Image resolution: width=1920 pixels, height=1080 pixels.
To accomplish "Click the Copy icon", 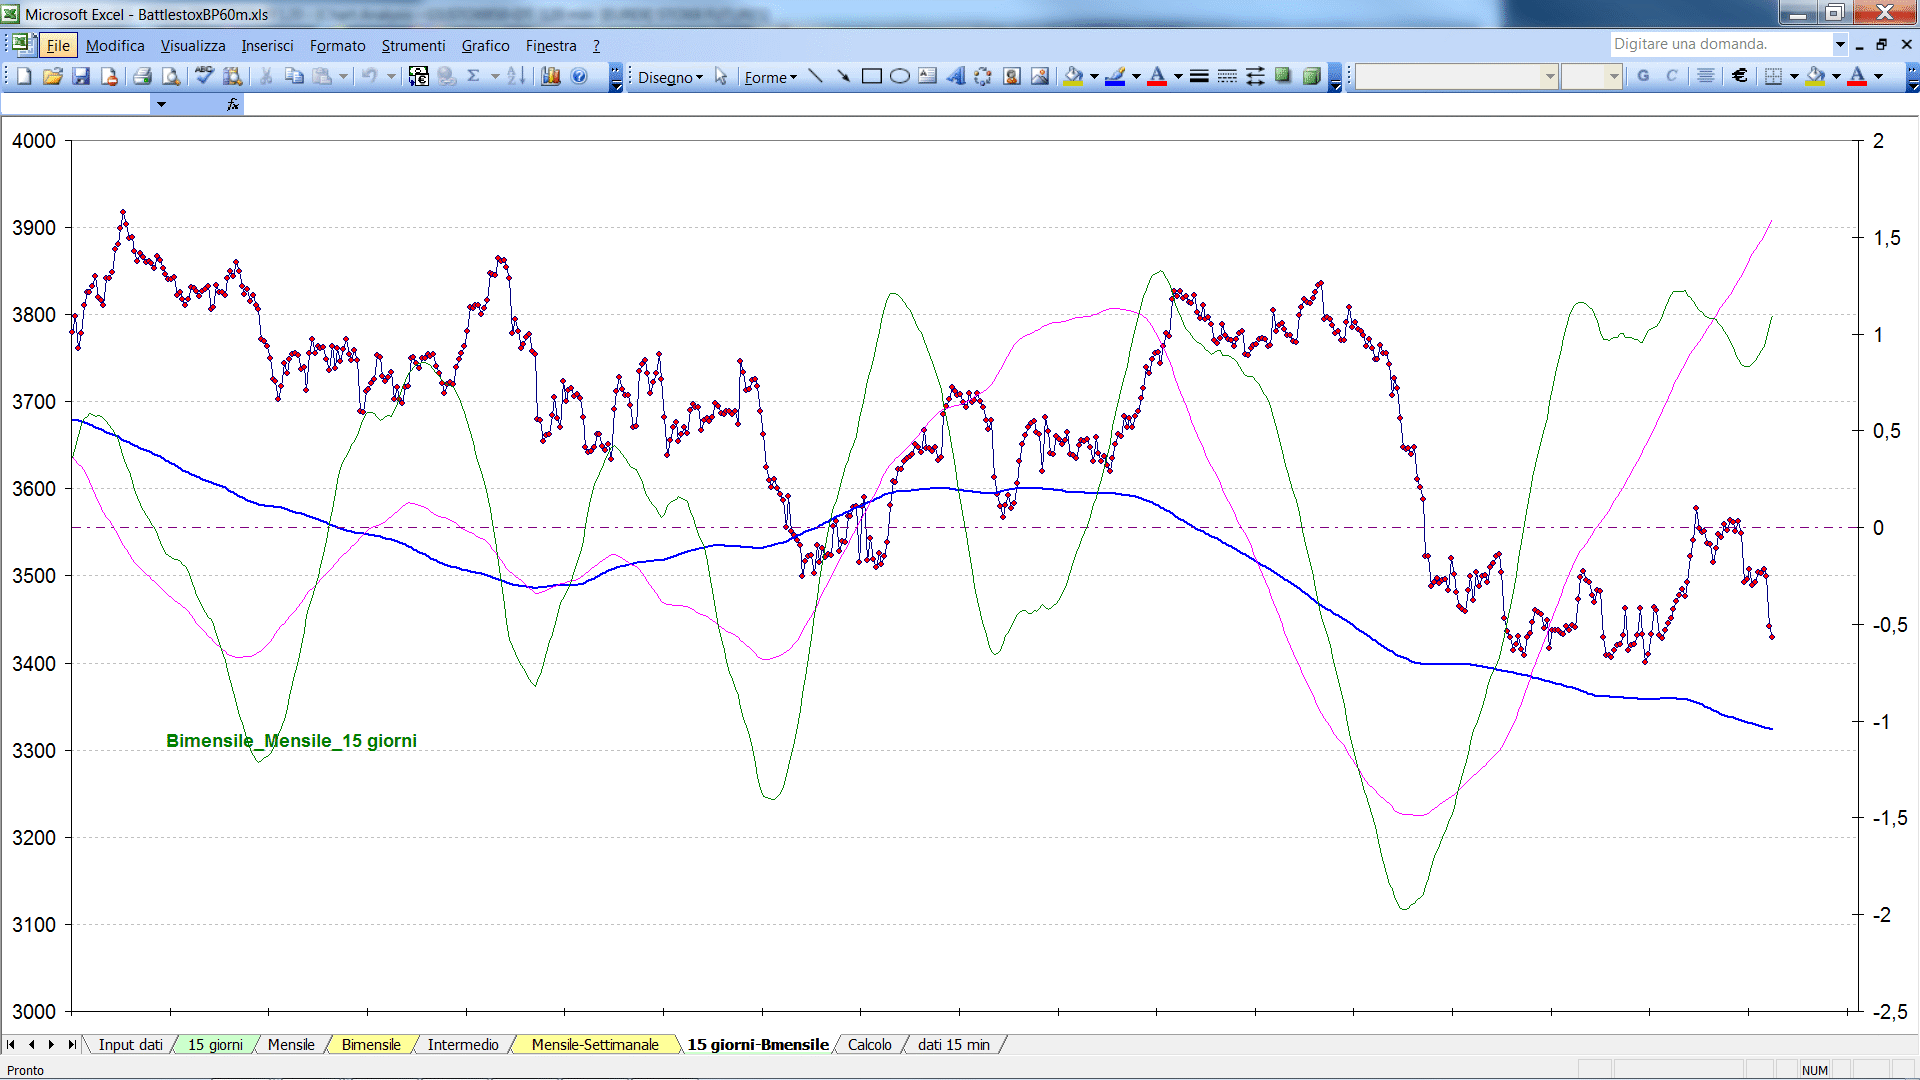I will (x=294, y=76).
